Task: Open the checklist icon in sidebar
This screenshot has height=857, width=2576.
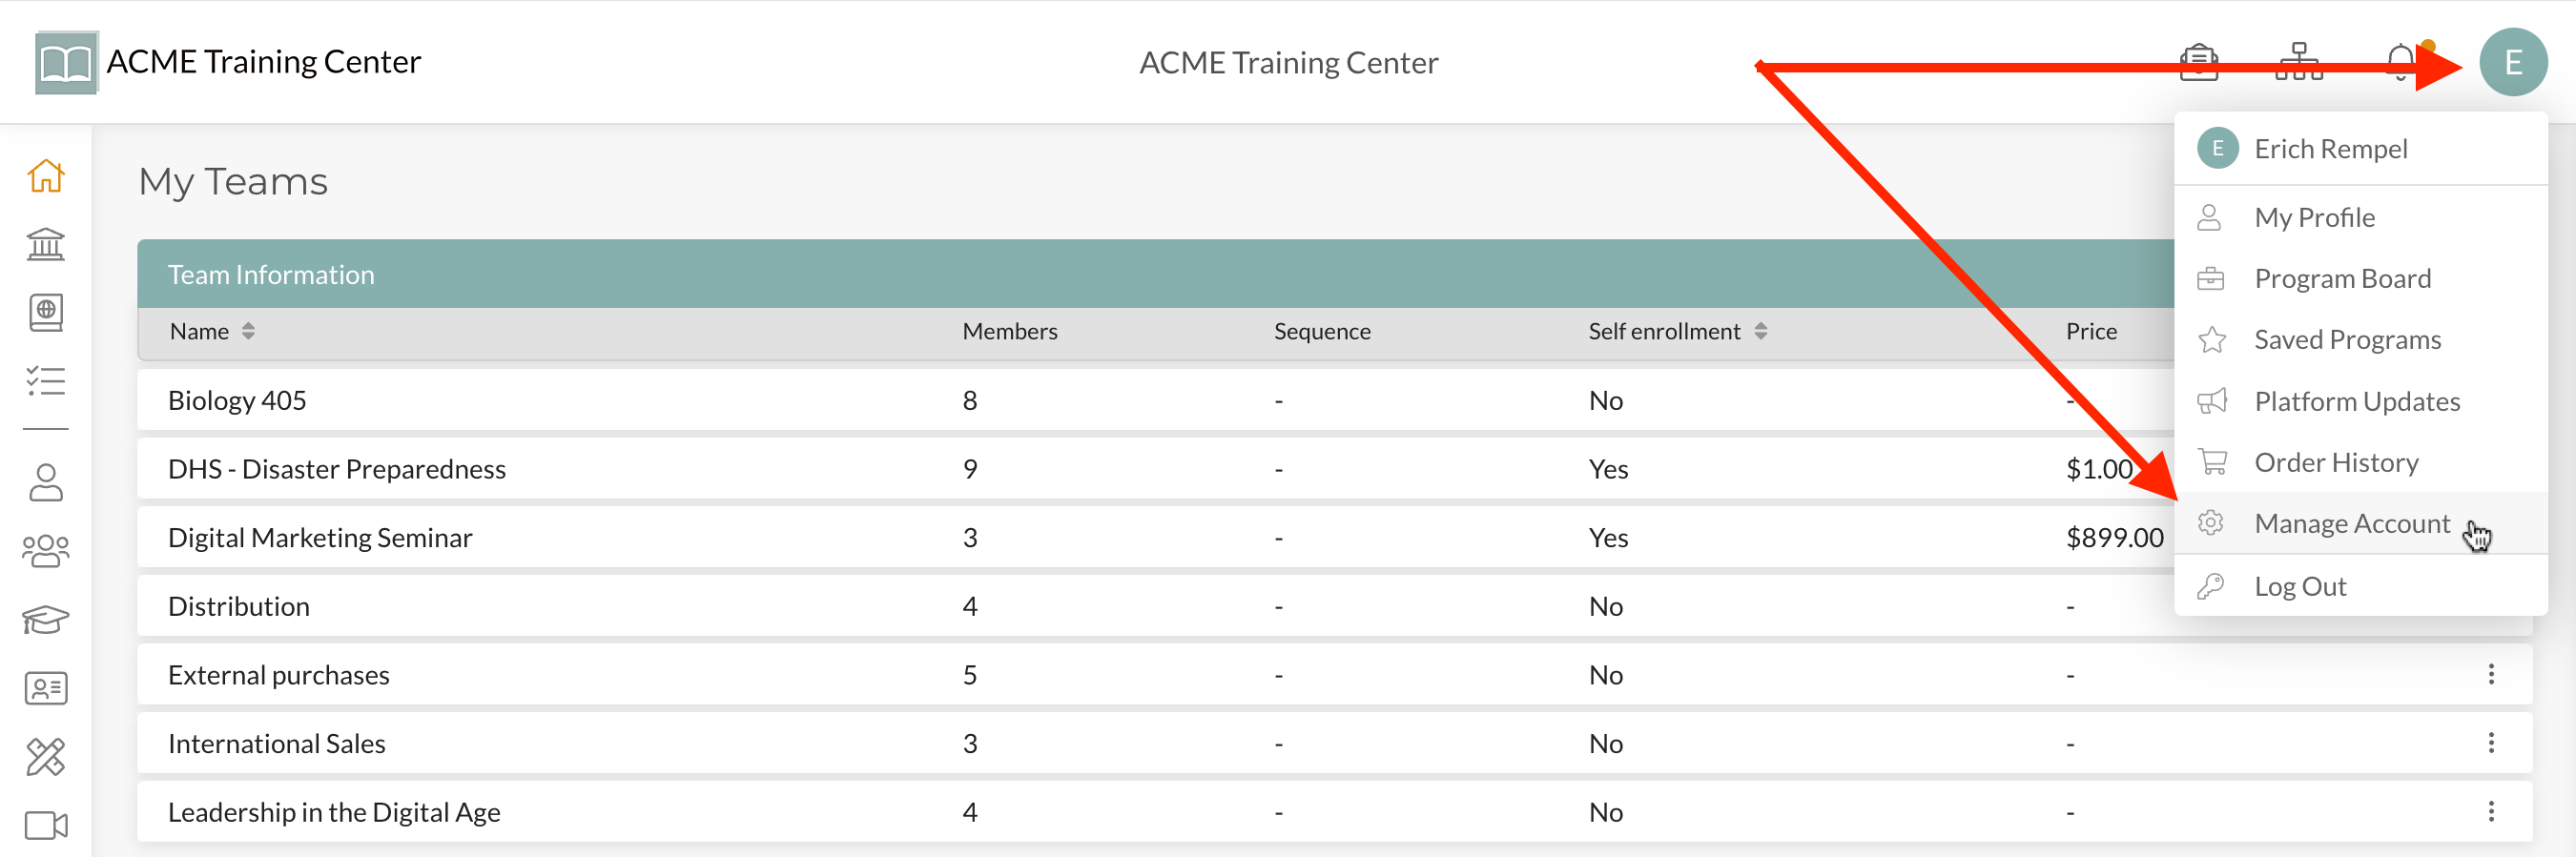Action: 46,381
